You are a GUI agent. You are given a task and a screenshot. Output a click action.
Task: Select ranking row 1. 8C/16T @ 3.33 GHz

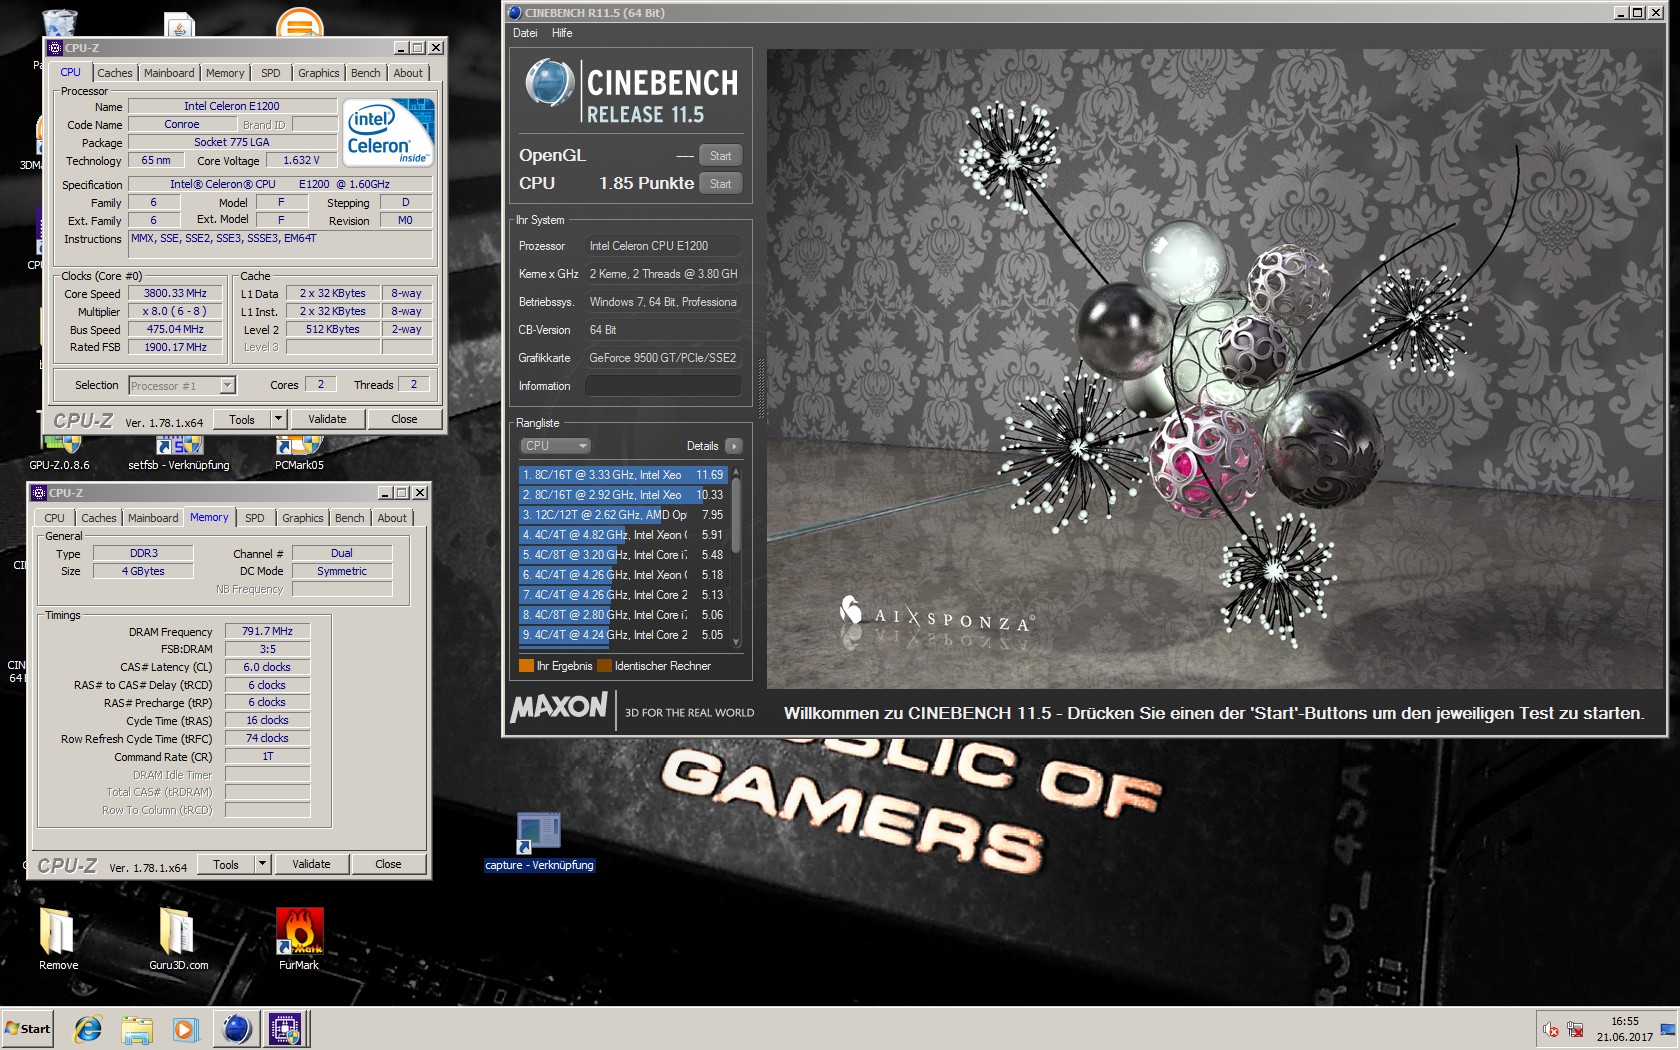coord(624,475)
